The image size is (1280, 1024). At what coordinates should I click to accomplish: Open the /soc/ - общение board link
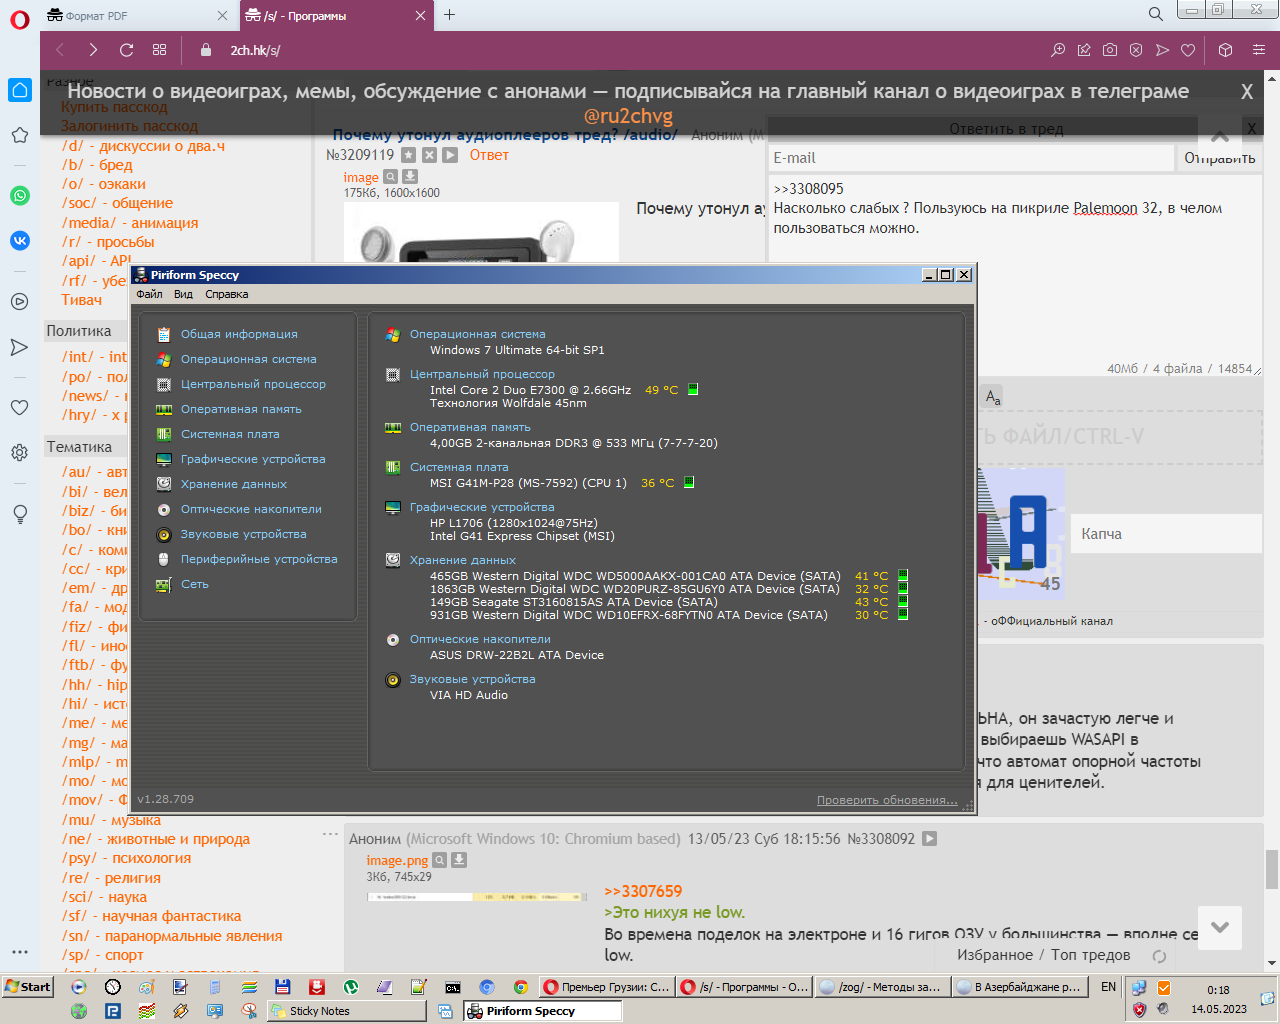[117, 203]
